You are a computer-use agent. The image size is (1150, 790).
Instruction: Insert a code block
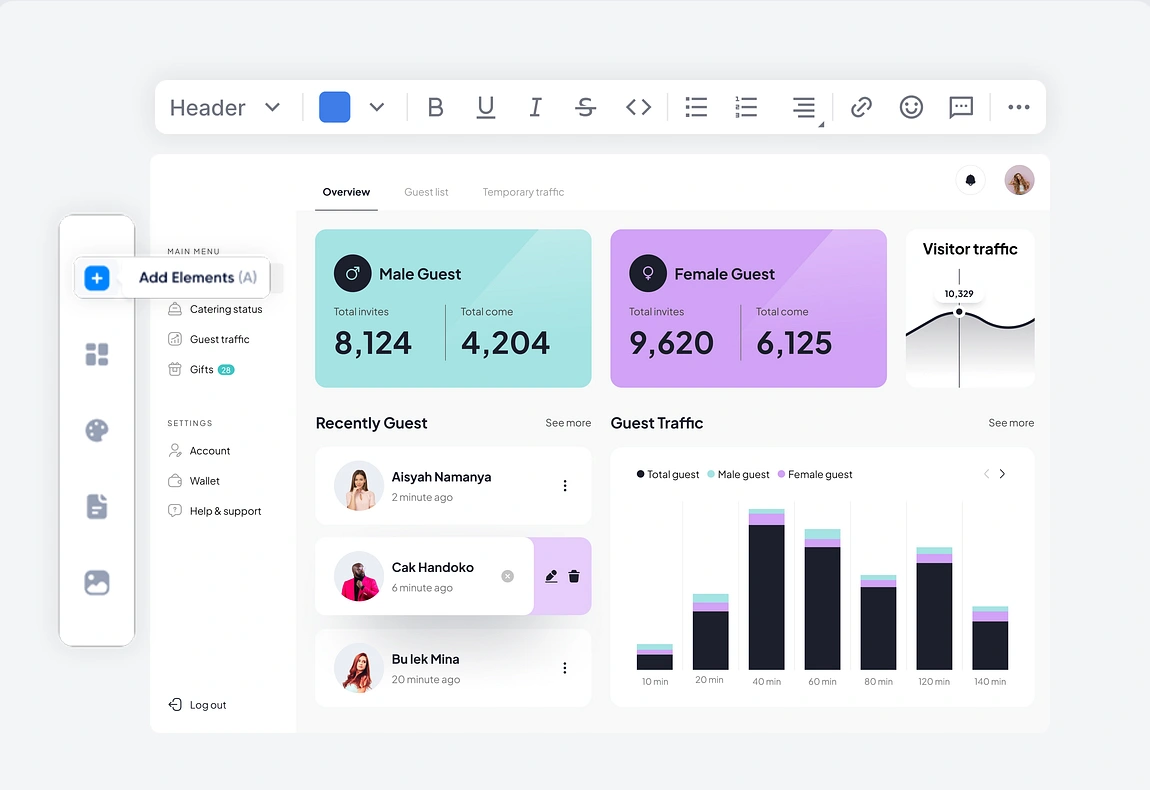pyautogui.click(x=638, y=108)
